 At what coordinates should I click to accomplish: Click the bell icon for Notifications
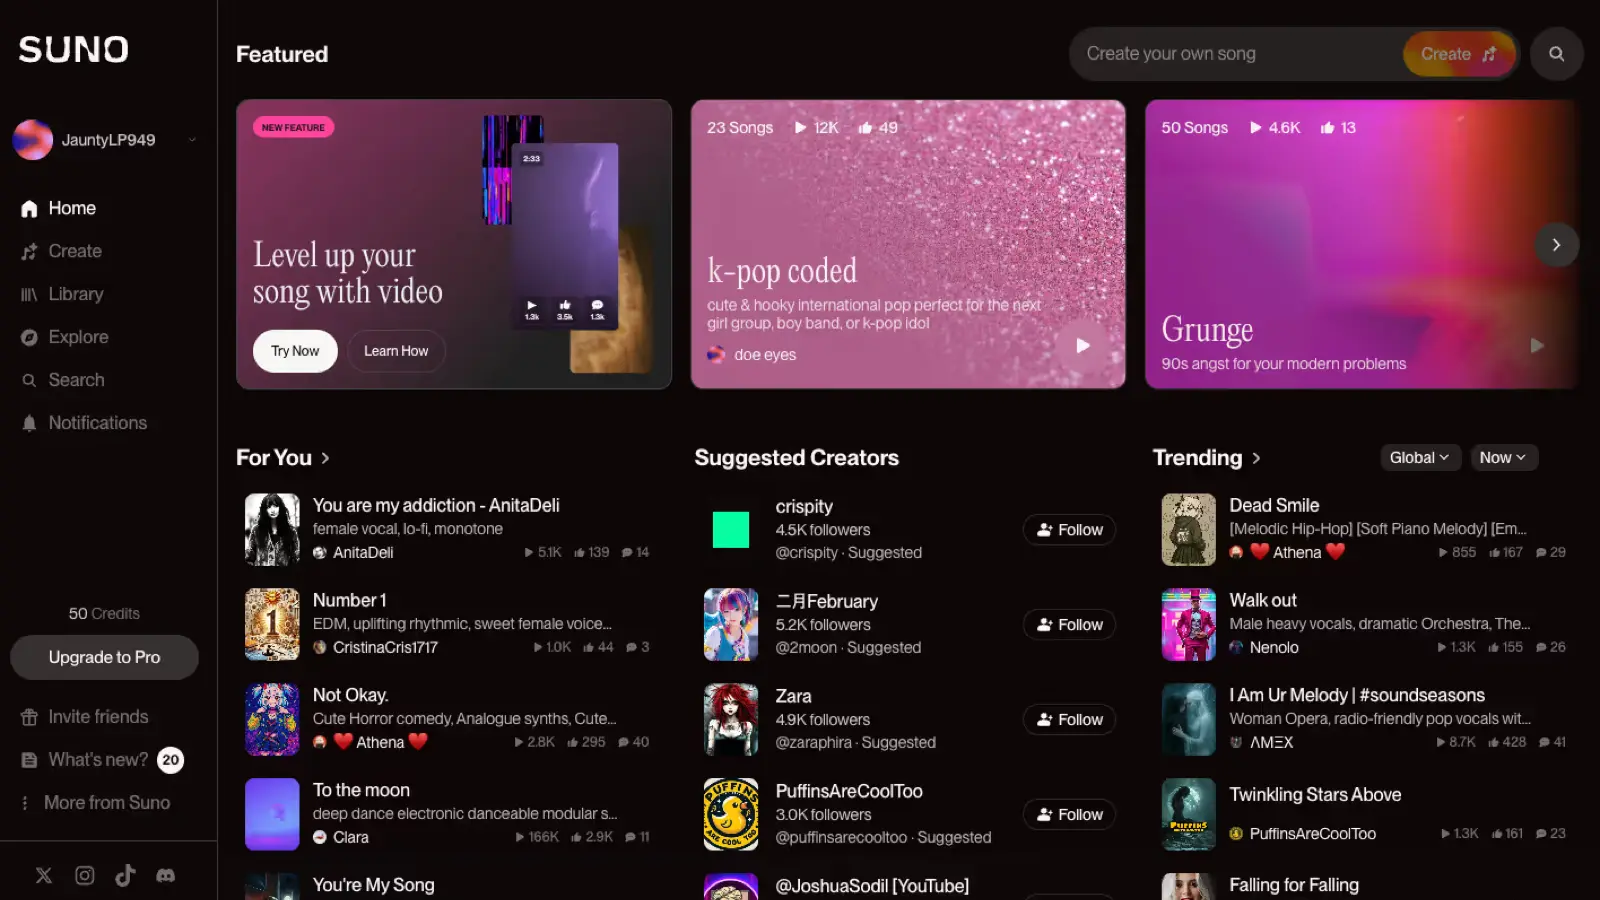[x=29, y=423]
